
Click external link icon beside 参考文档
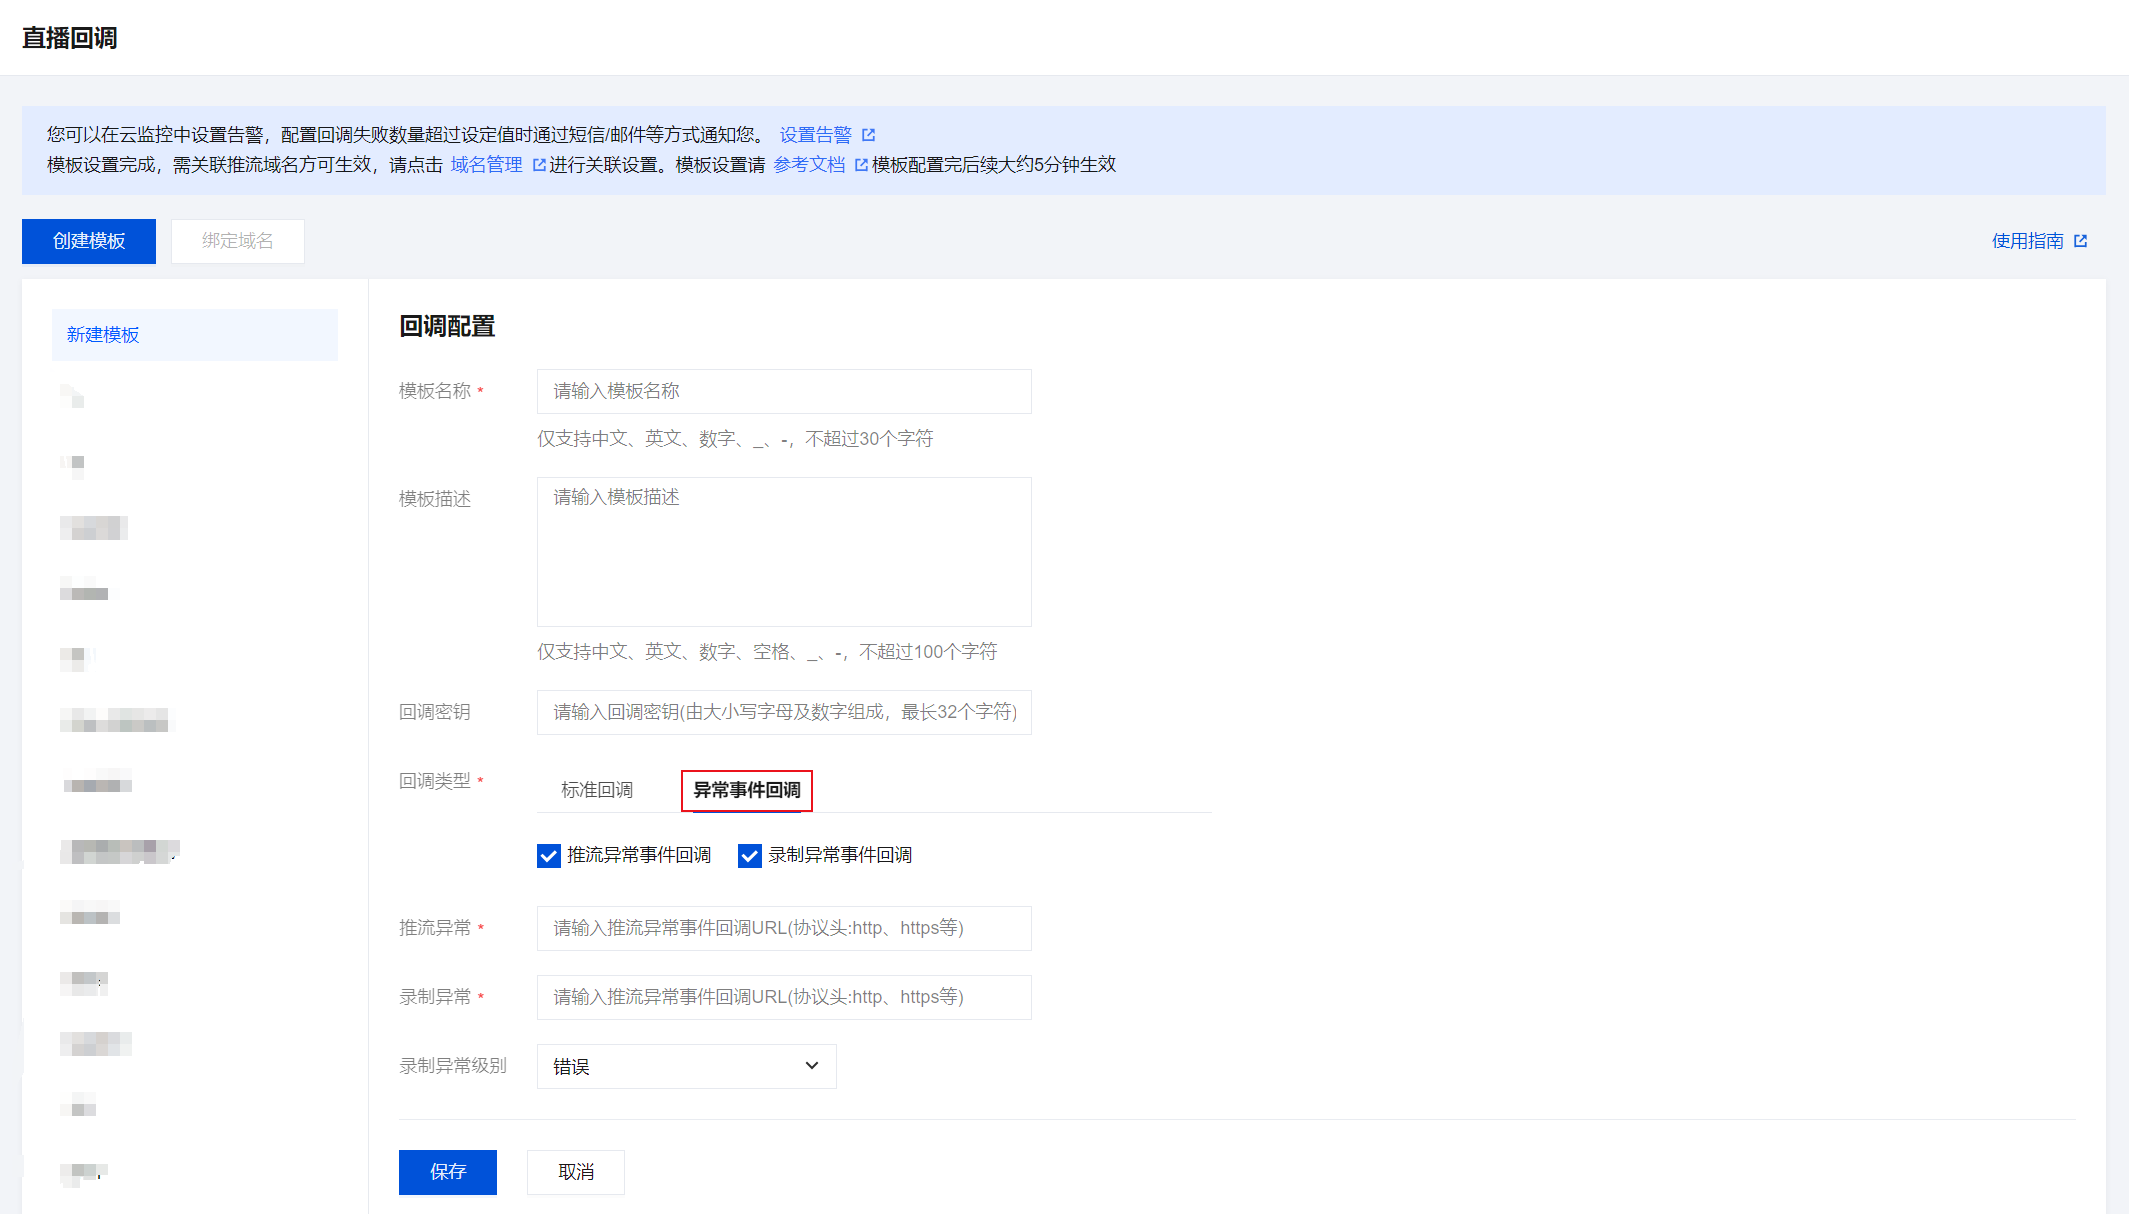[x=861, y=165]
